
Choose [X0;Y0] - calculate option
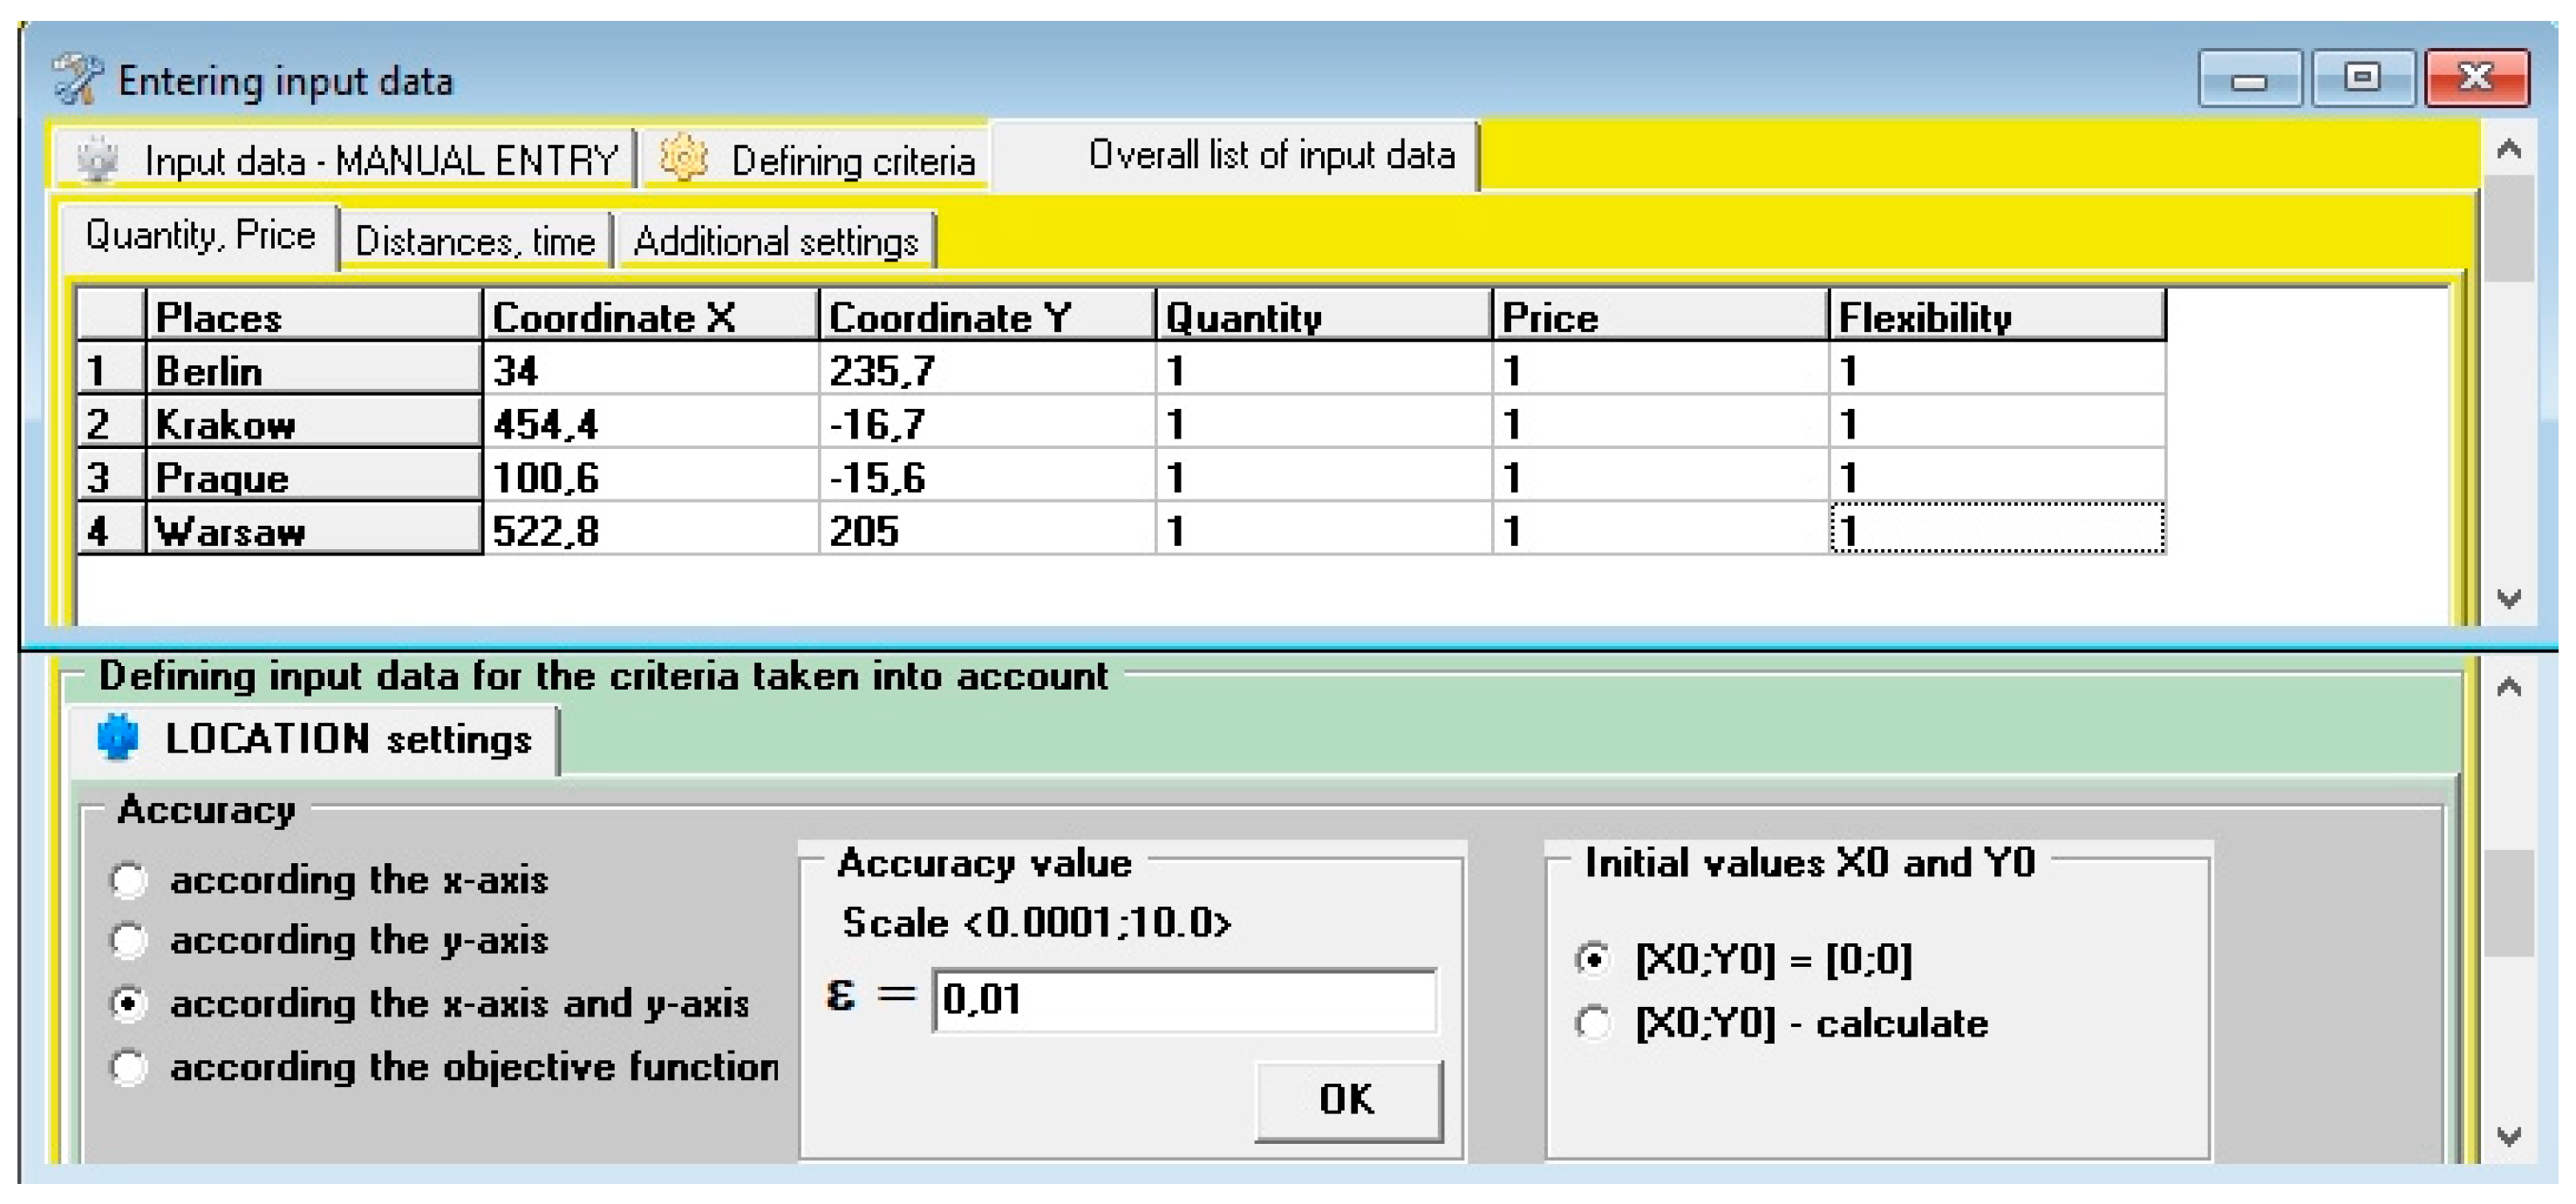tap(1593, 1024)
